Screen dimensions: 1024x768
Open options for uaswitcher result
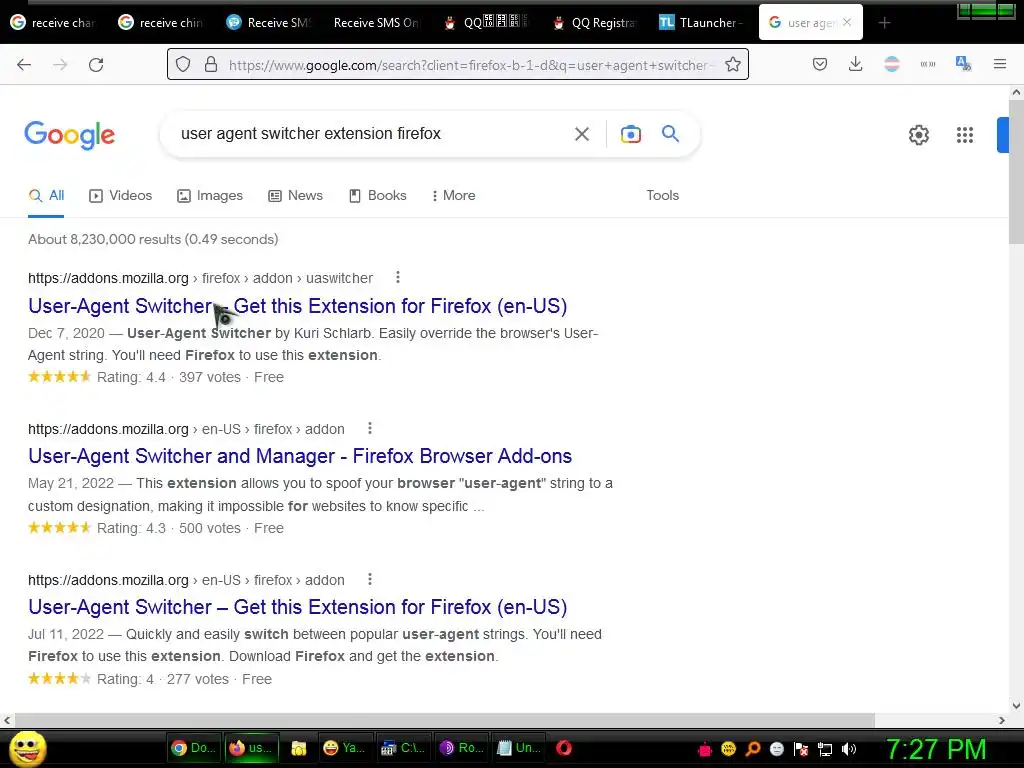coord(398,278)
